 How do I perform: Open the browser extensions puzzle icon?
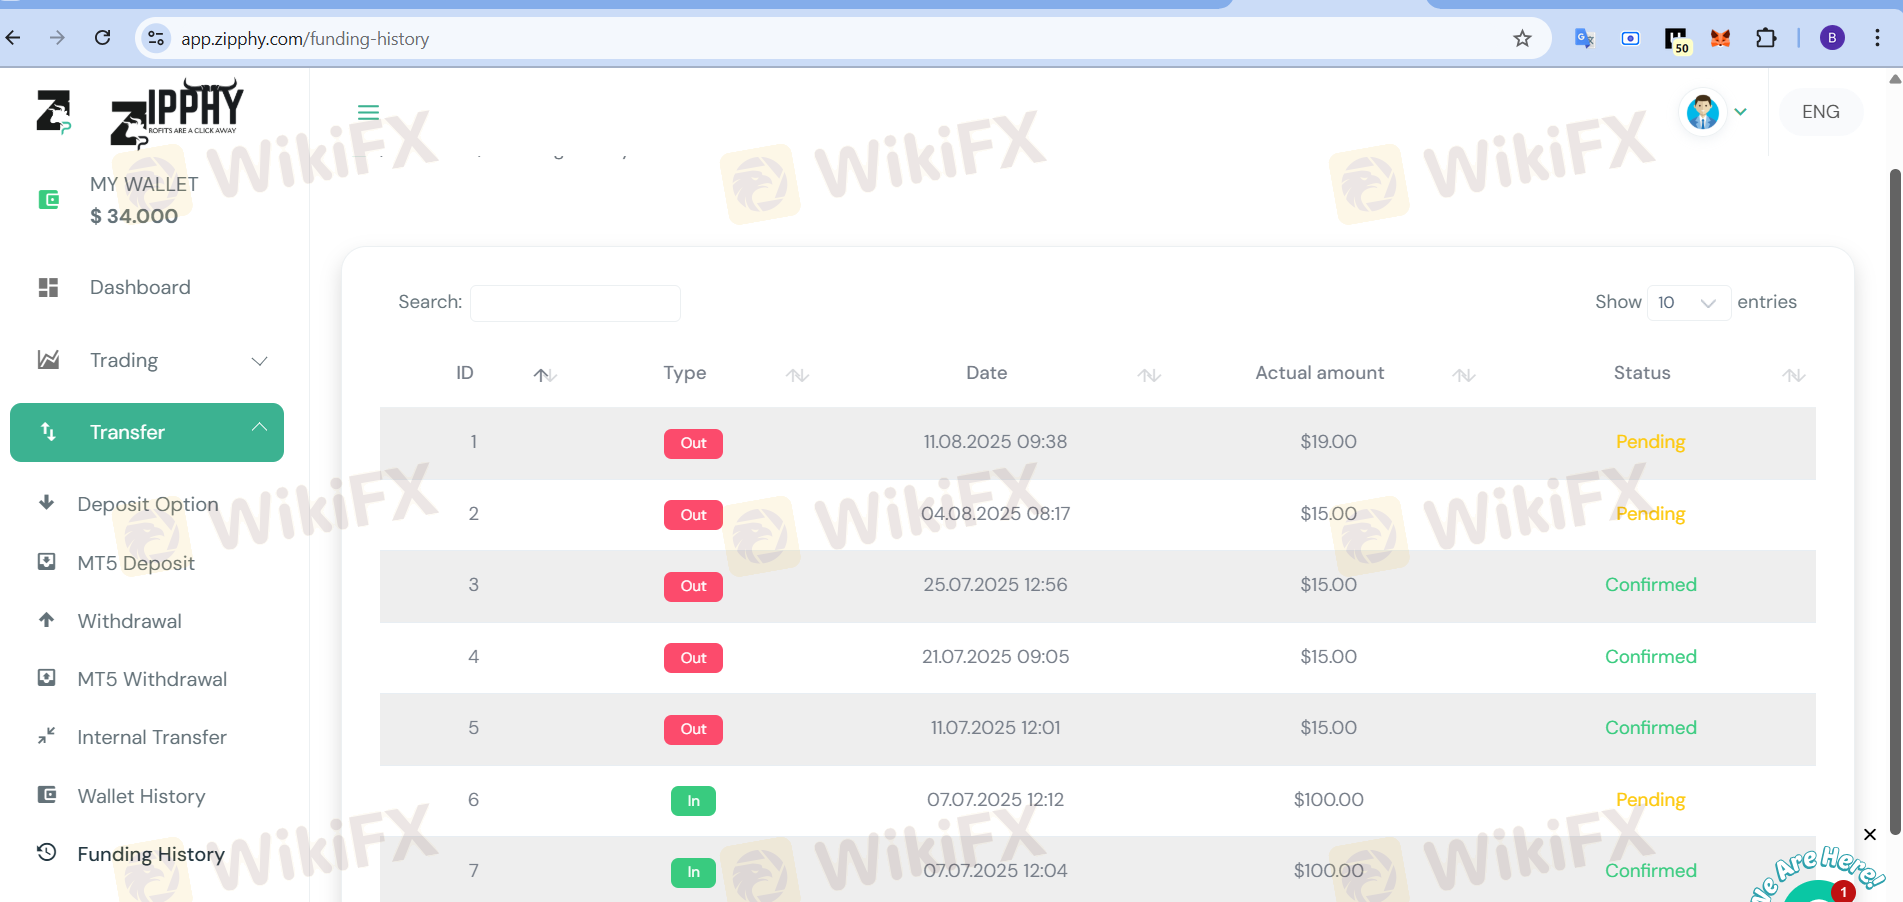[x=1766, y=39]
